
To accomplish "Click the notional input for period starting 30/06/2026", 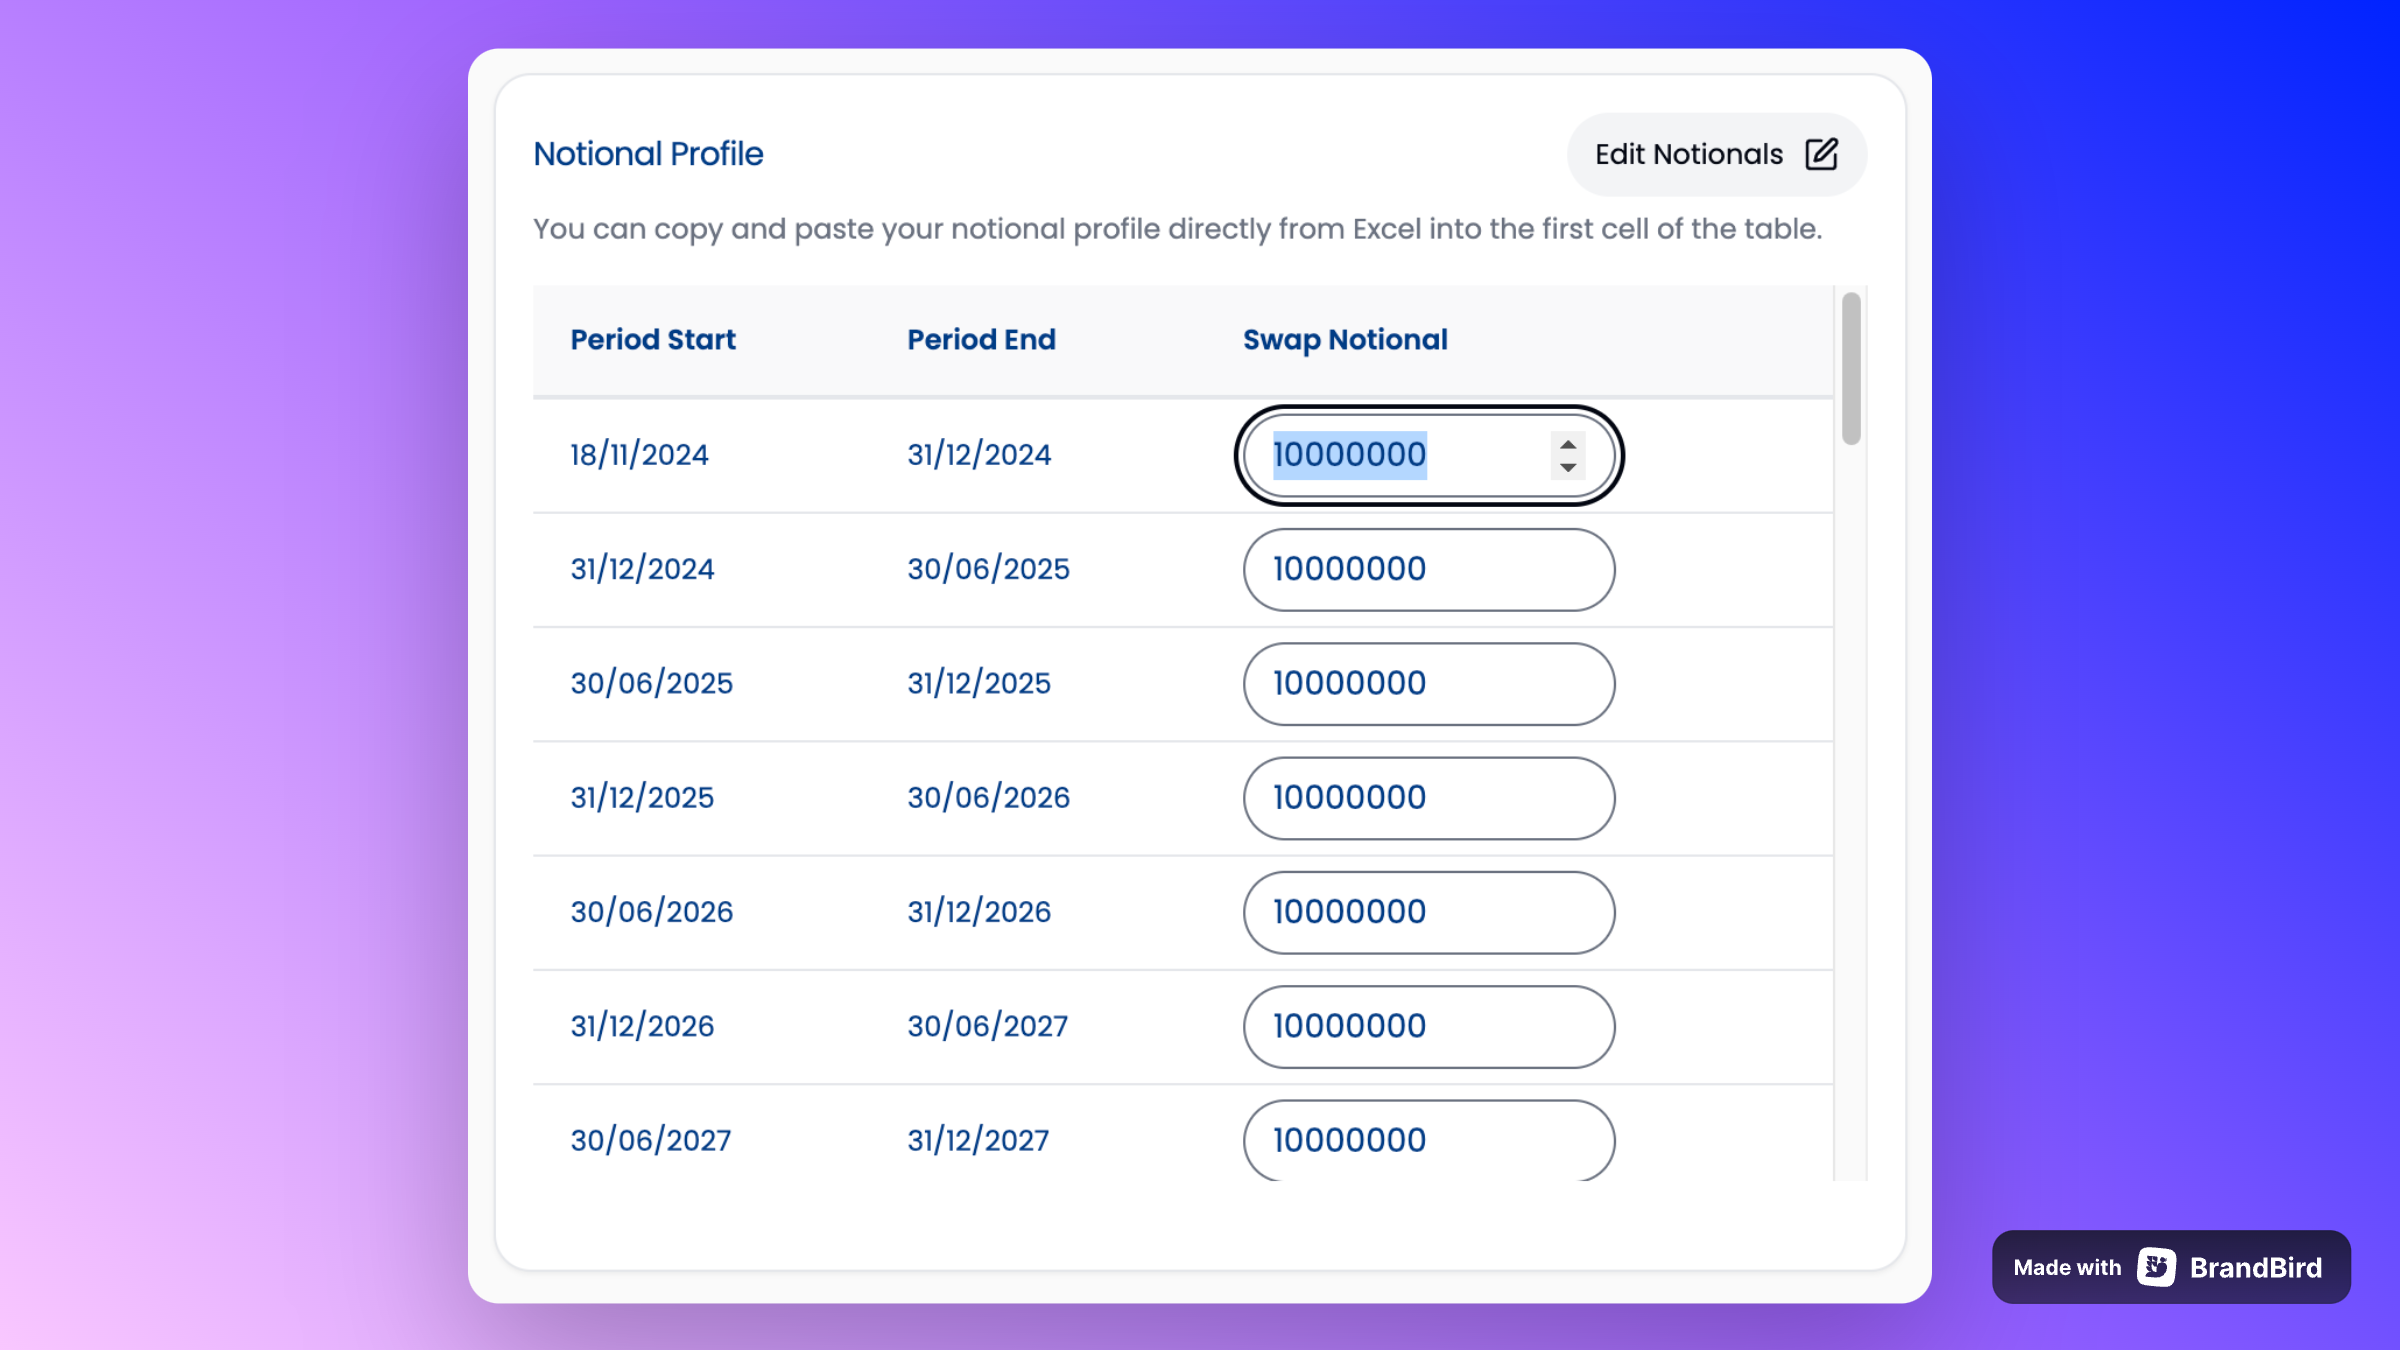I will tap(1428, 911).
